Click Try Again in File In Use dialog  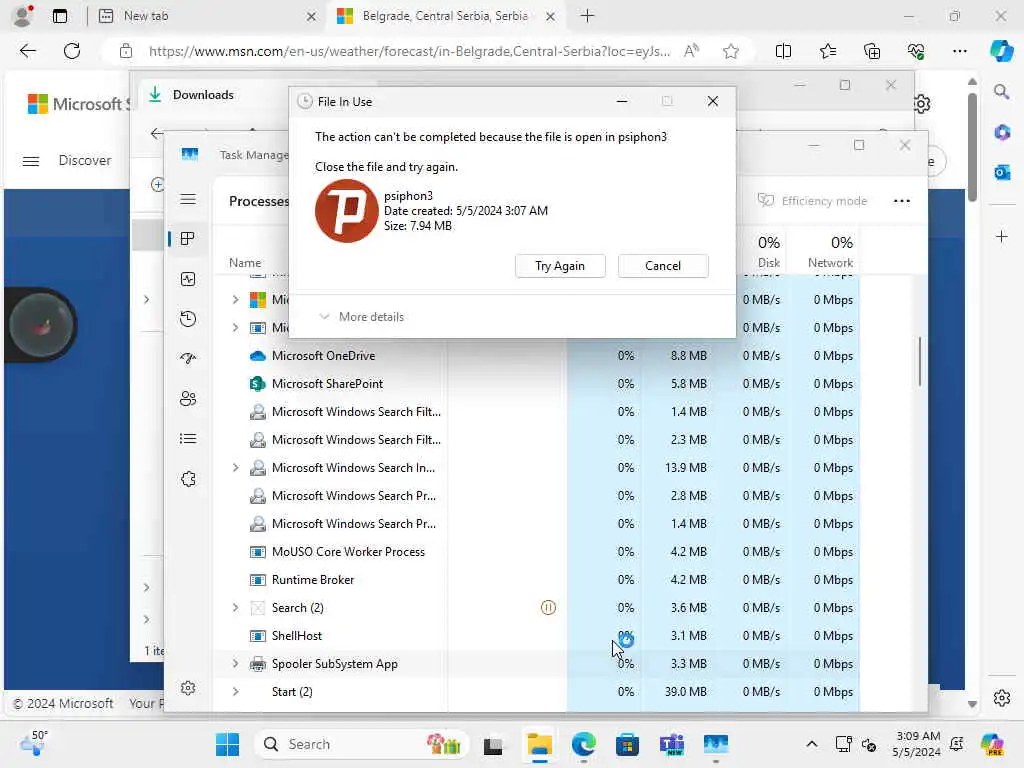click(560, 266)
